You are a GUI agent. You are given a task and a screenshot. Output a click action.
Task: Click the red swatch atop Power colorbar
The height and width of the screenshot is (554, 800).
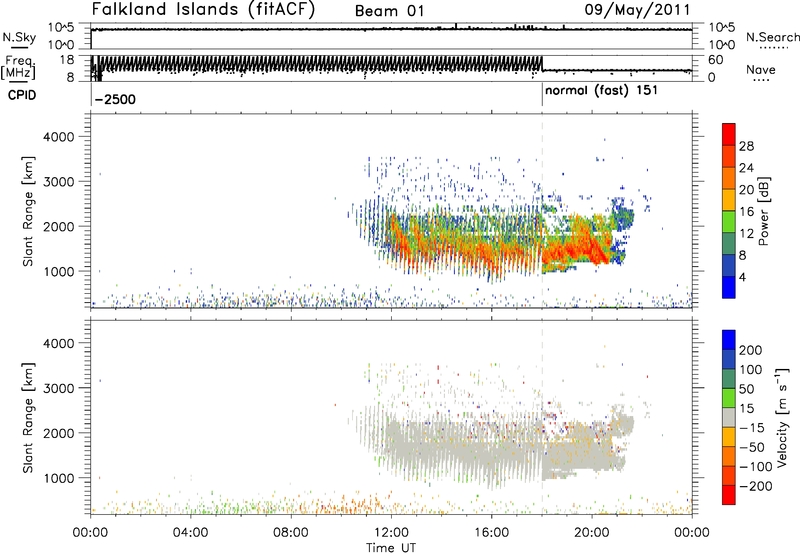(x=729, y=134)
